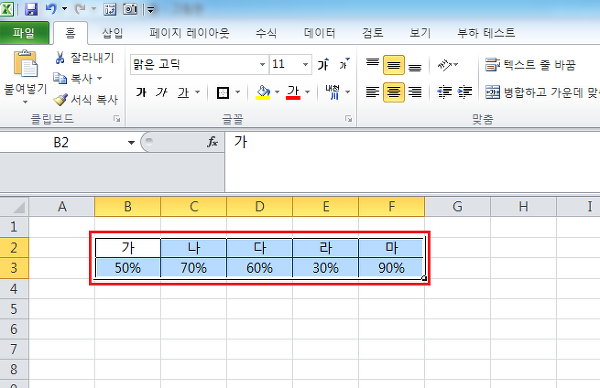Select cell containing 70%
This screenshot has width=600, height=388.
coord(194,267)
